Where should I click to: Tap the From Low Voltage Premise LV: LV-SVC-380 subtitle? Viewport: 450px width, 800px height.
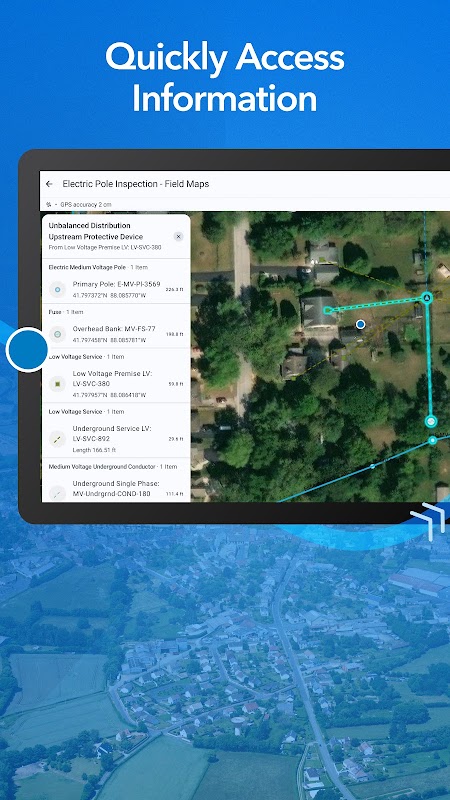click(105, 247)
